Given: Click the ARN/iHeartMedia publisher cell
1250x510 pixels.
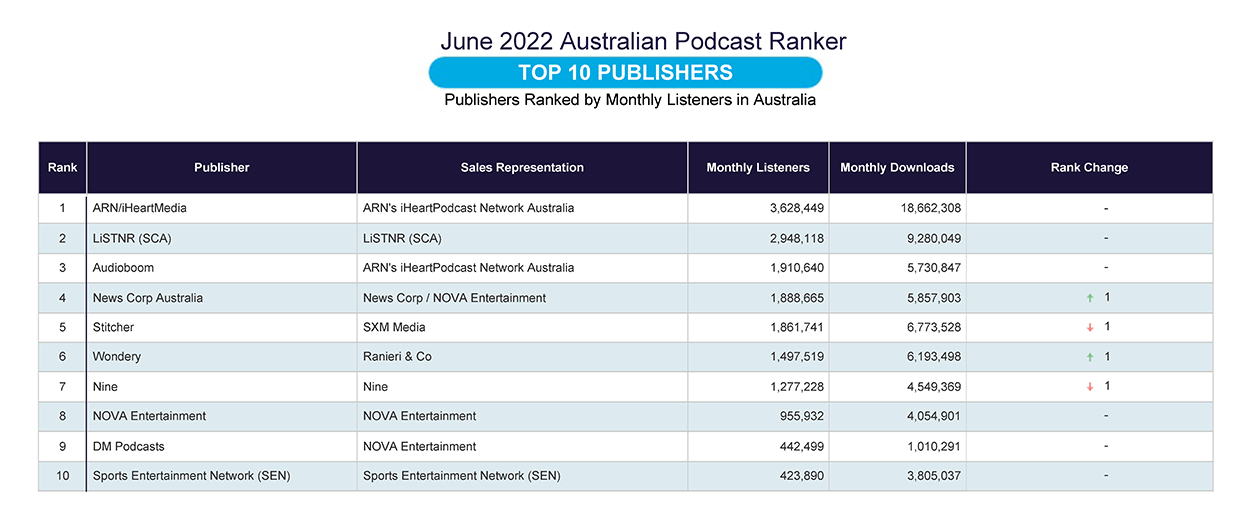Looking at the screenshot, I should 222,208.
